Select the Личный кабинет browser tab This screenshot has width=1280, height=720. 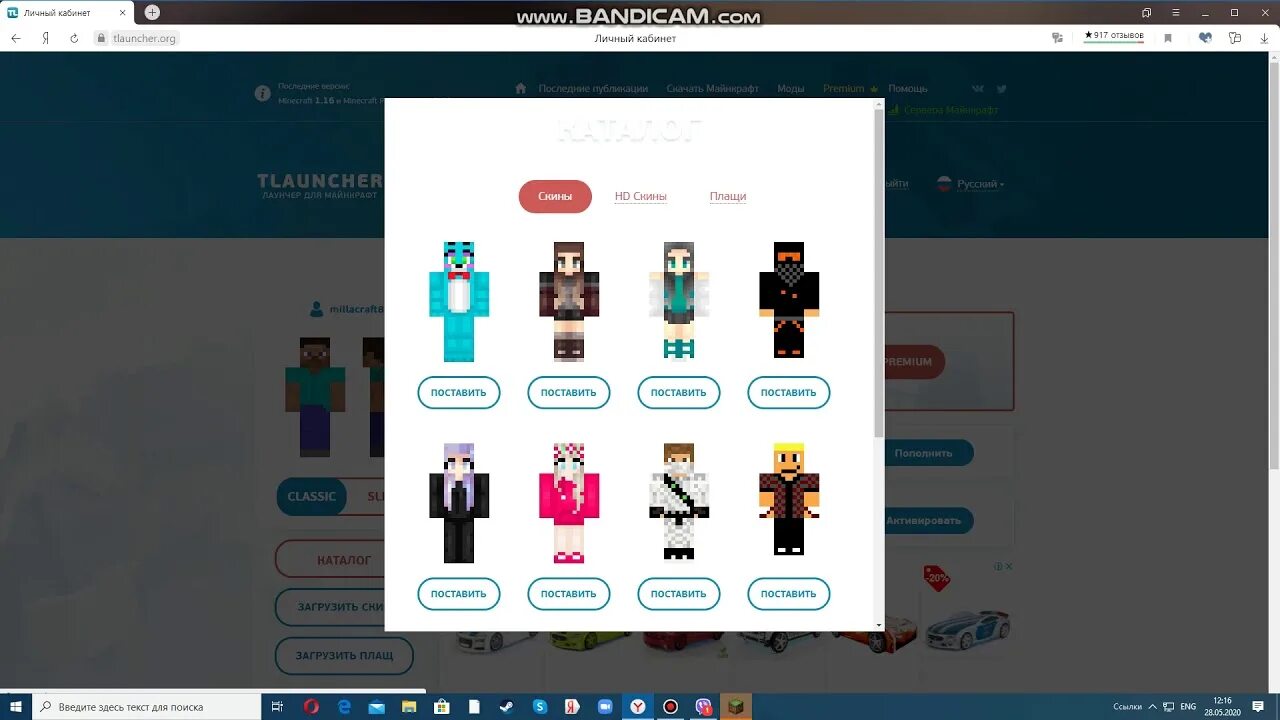tap(68, 12)
